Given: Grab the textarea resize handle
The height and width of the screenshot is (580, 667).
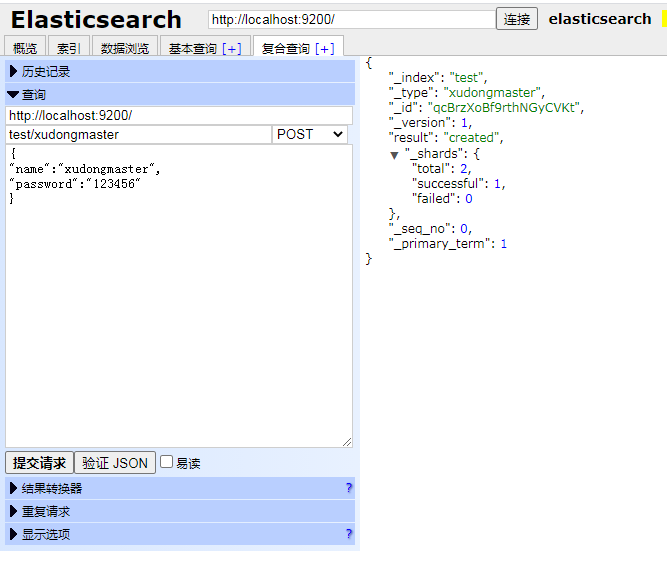Looking at the screenshot, I should pos(347,442).
